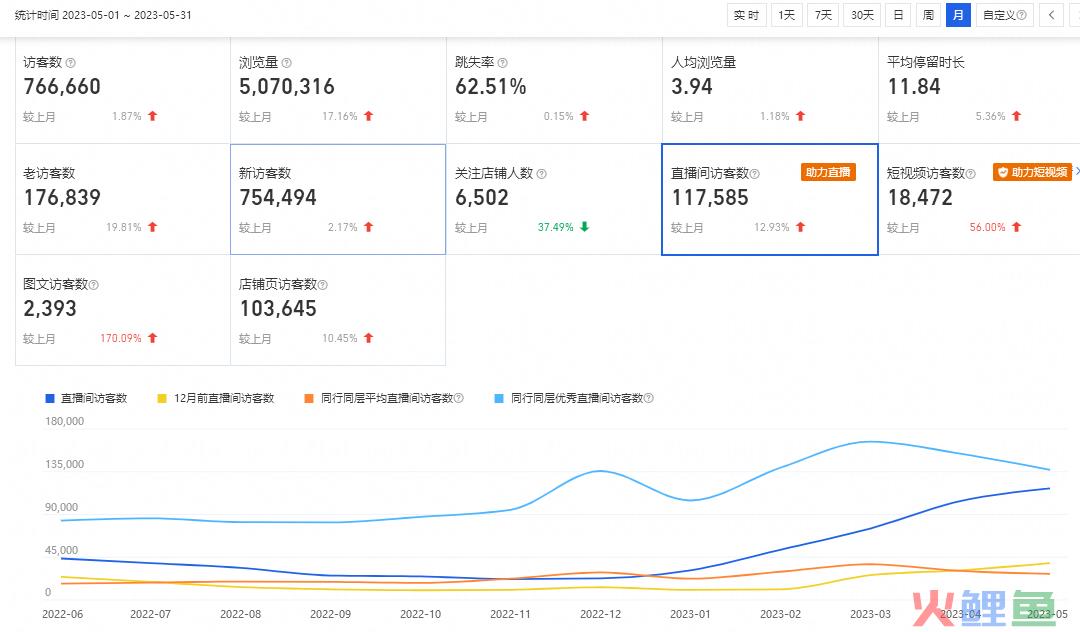Image resolution: width=1080 pixels, height=632 pixels.
Task: Select the 30天 time range tab
Action: [x=861, y=15]
